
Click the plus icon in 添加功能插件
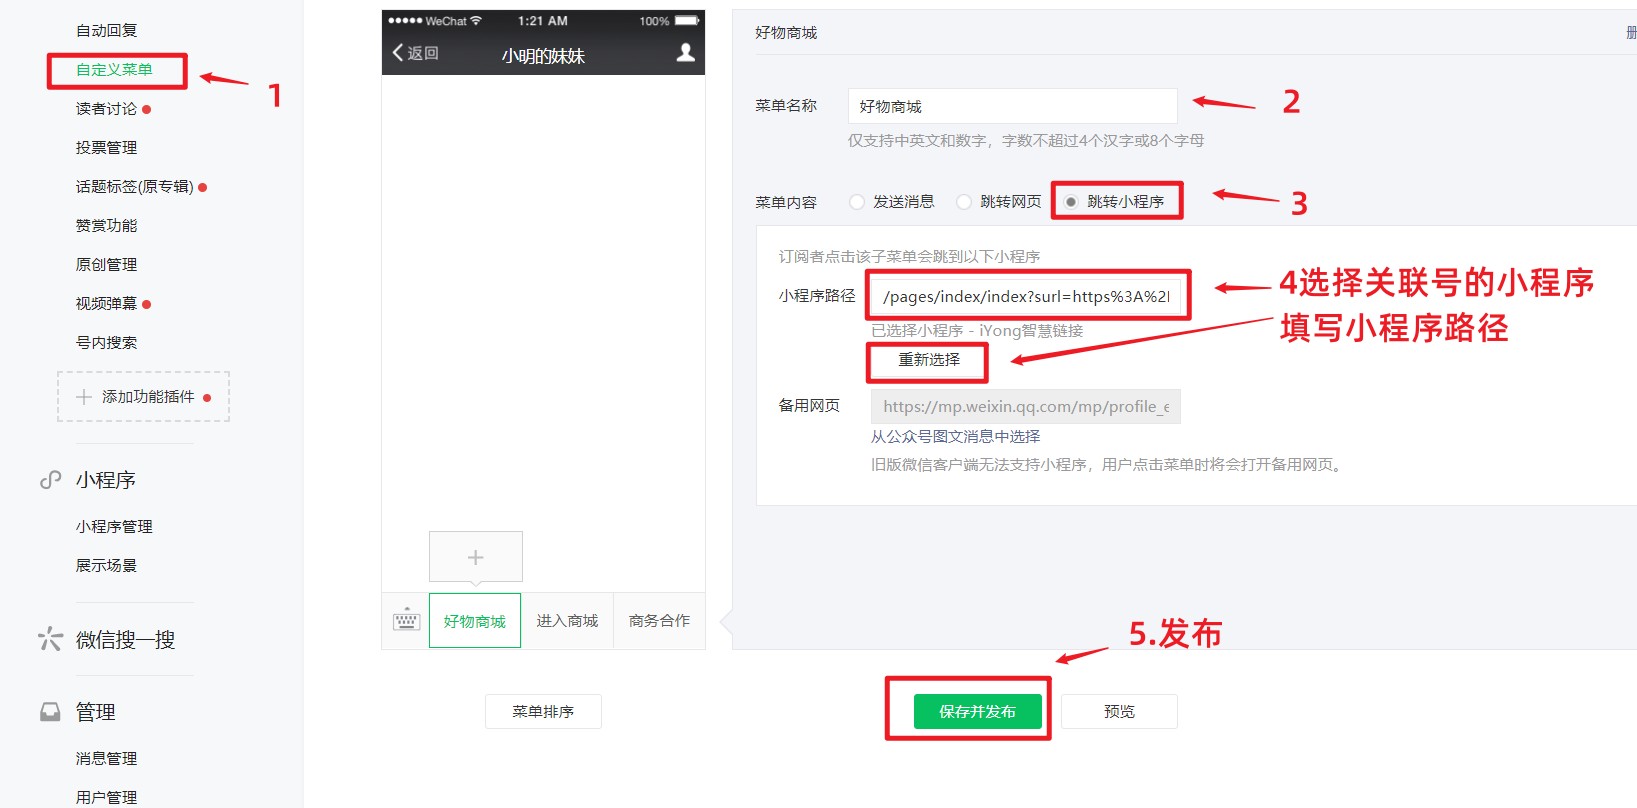[84, 397]
